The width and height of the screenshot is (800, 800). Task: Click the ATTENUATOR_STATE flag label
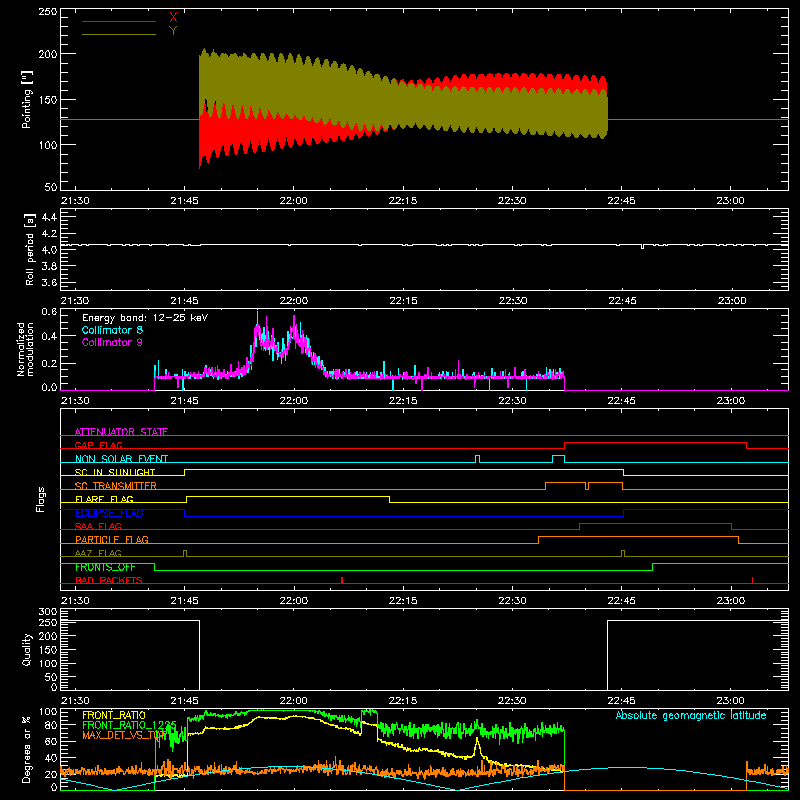coord(121,432)
